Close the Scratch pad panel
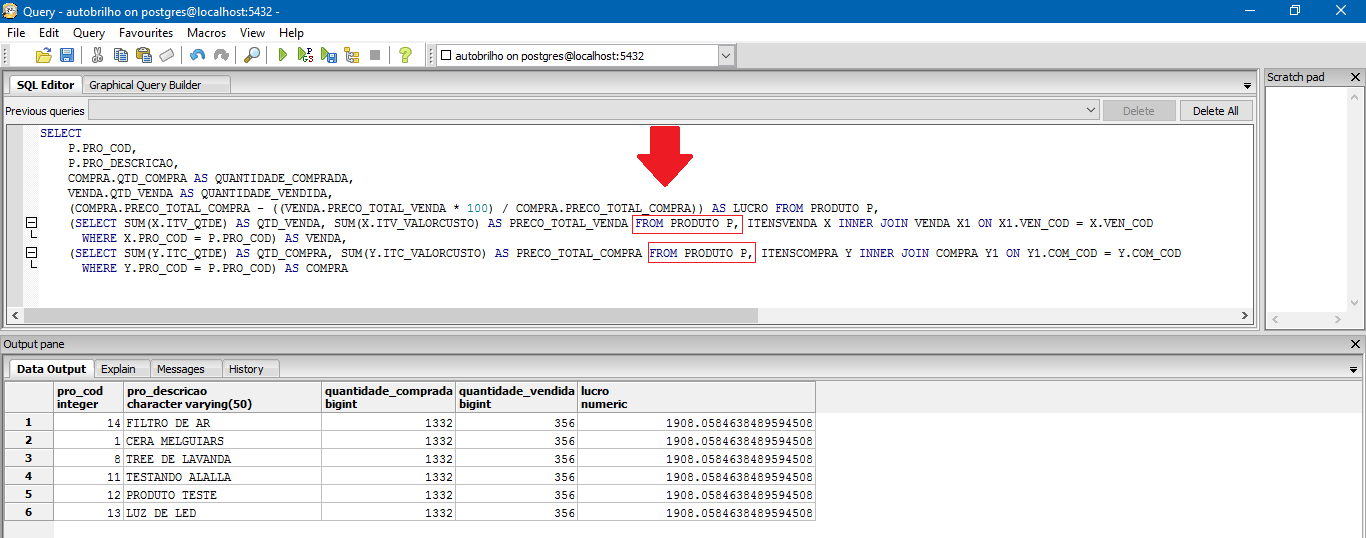Viewport: 1366px width, 538px height. (x=1355, y=77)
